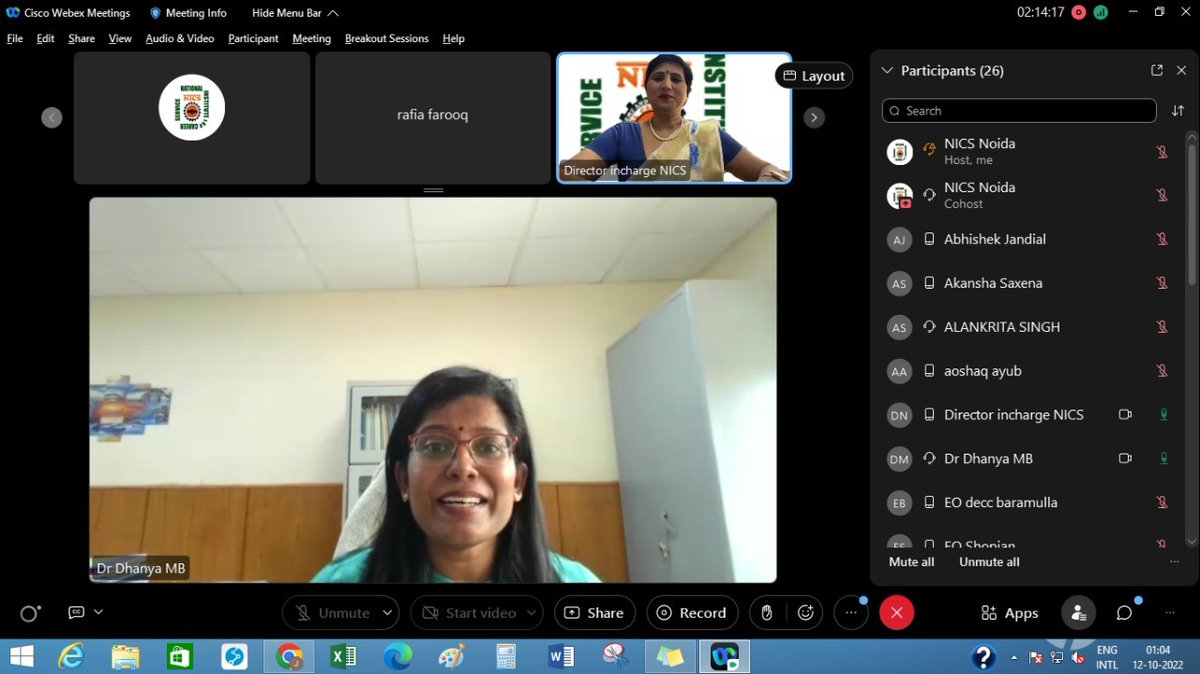1200x674 pixels.
Task: Open the Help menu
Action: tap(454, 38)
